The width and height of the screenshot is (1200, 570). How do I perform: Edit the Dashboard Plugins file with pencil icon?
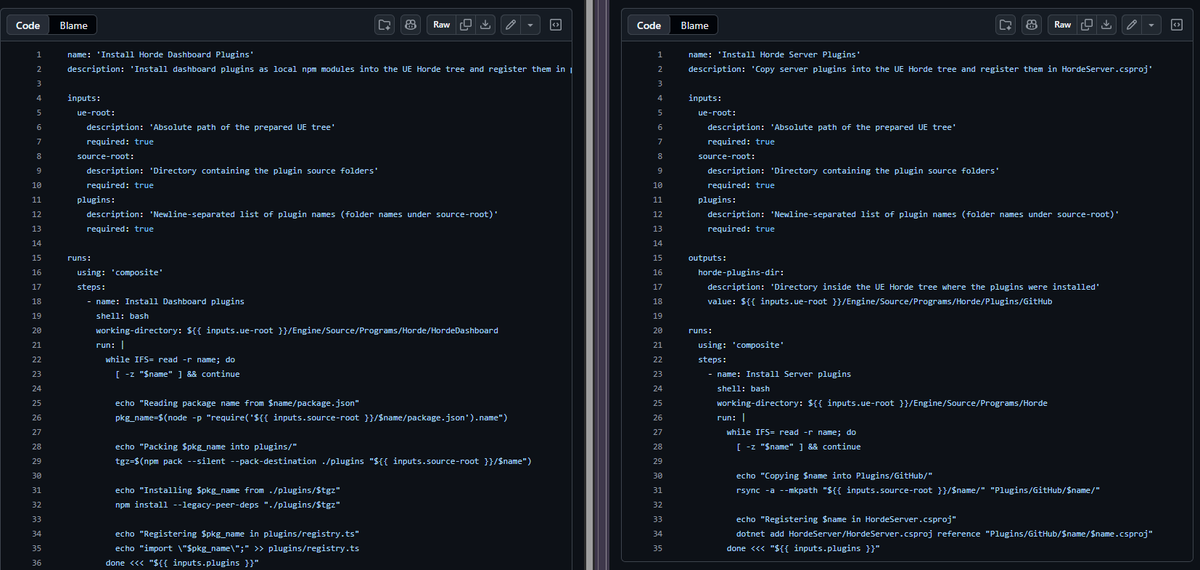coord(509,24)
